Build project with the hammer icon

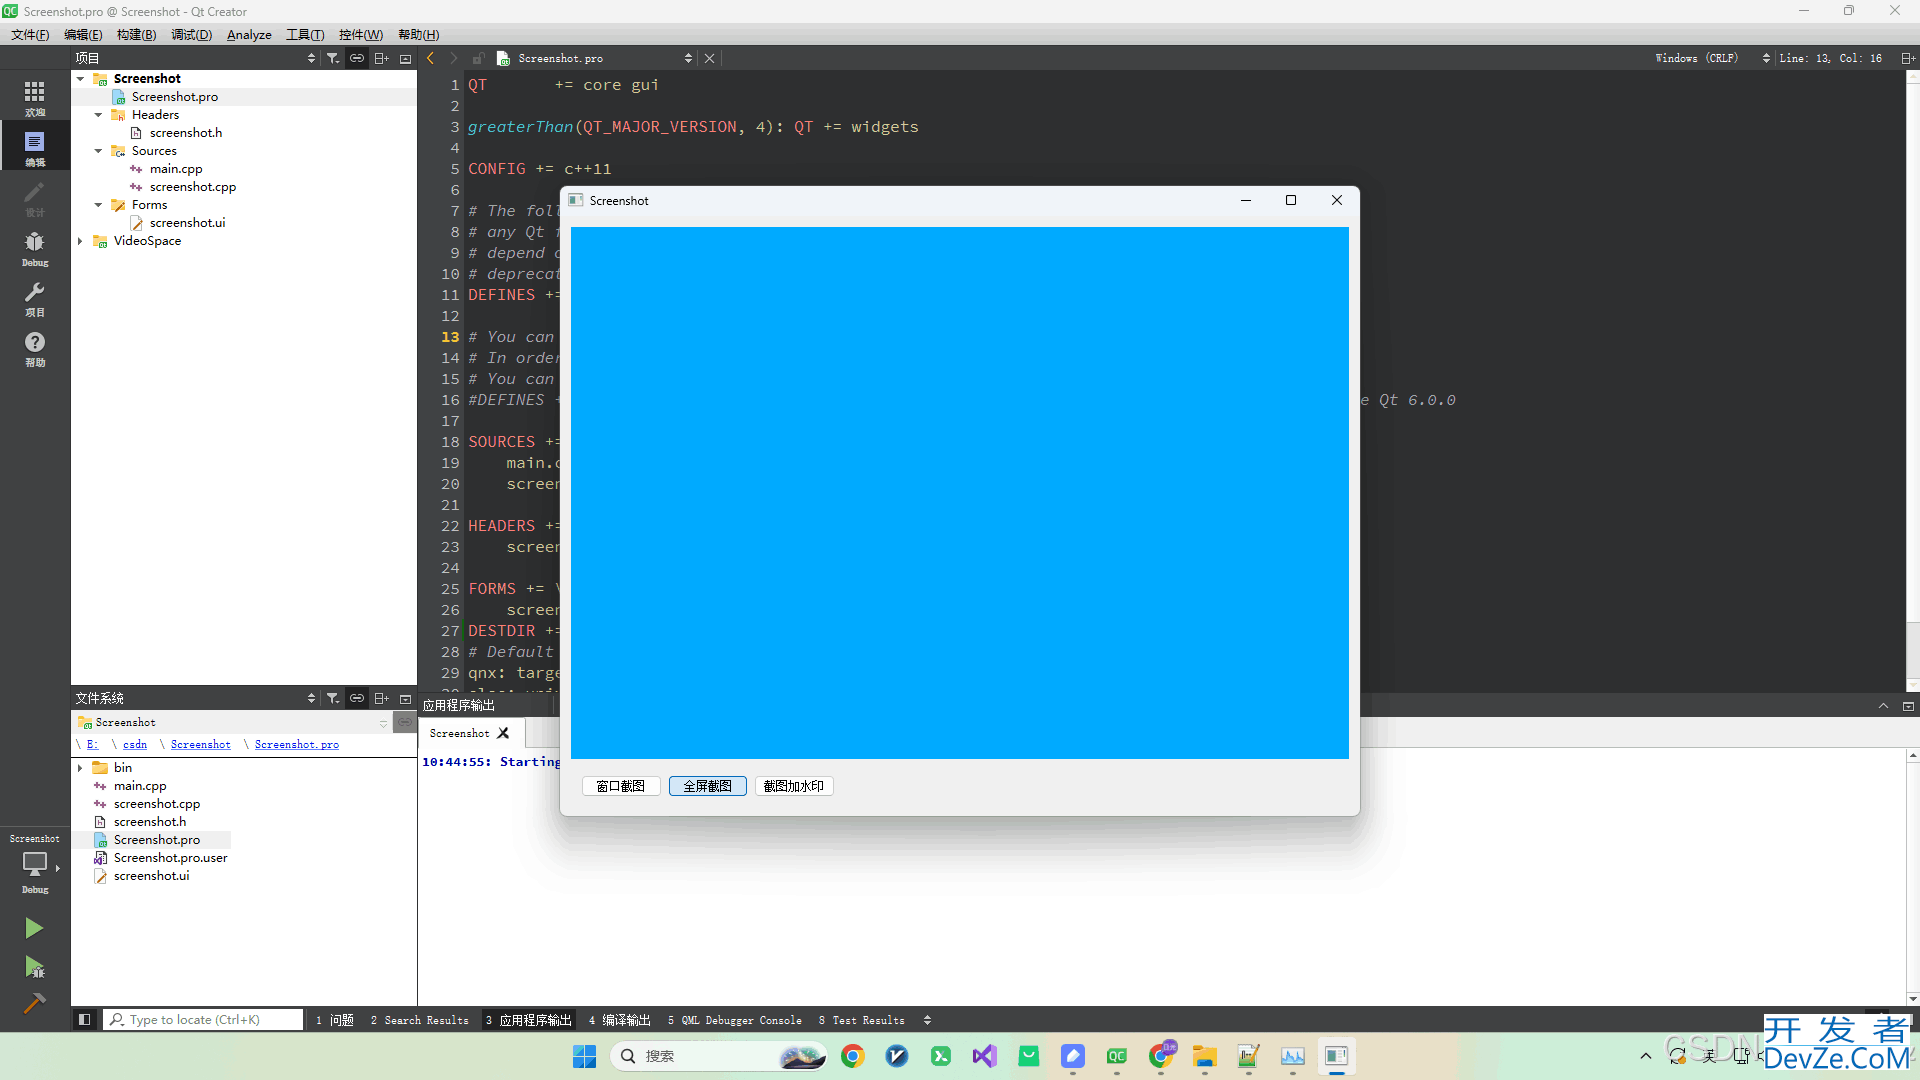pos(34,1003)
